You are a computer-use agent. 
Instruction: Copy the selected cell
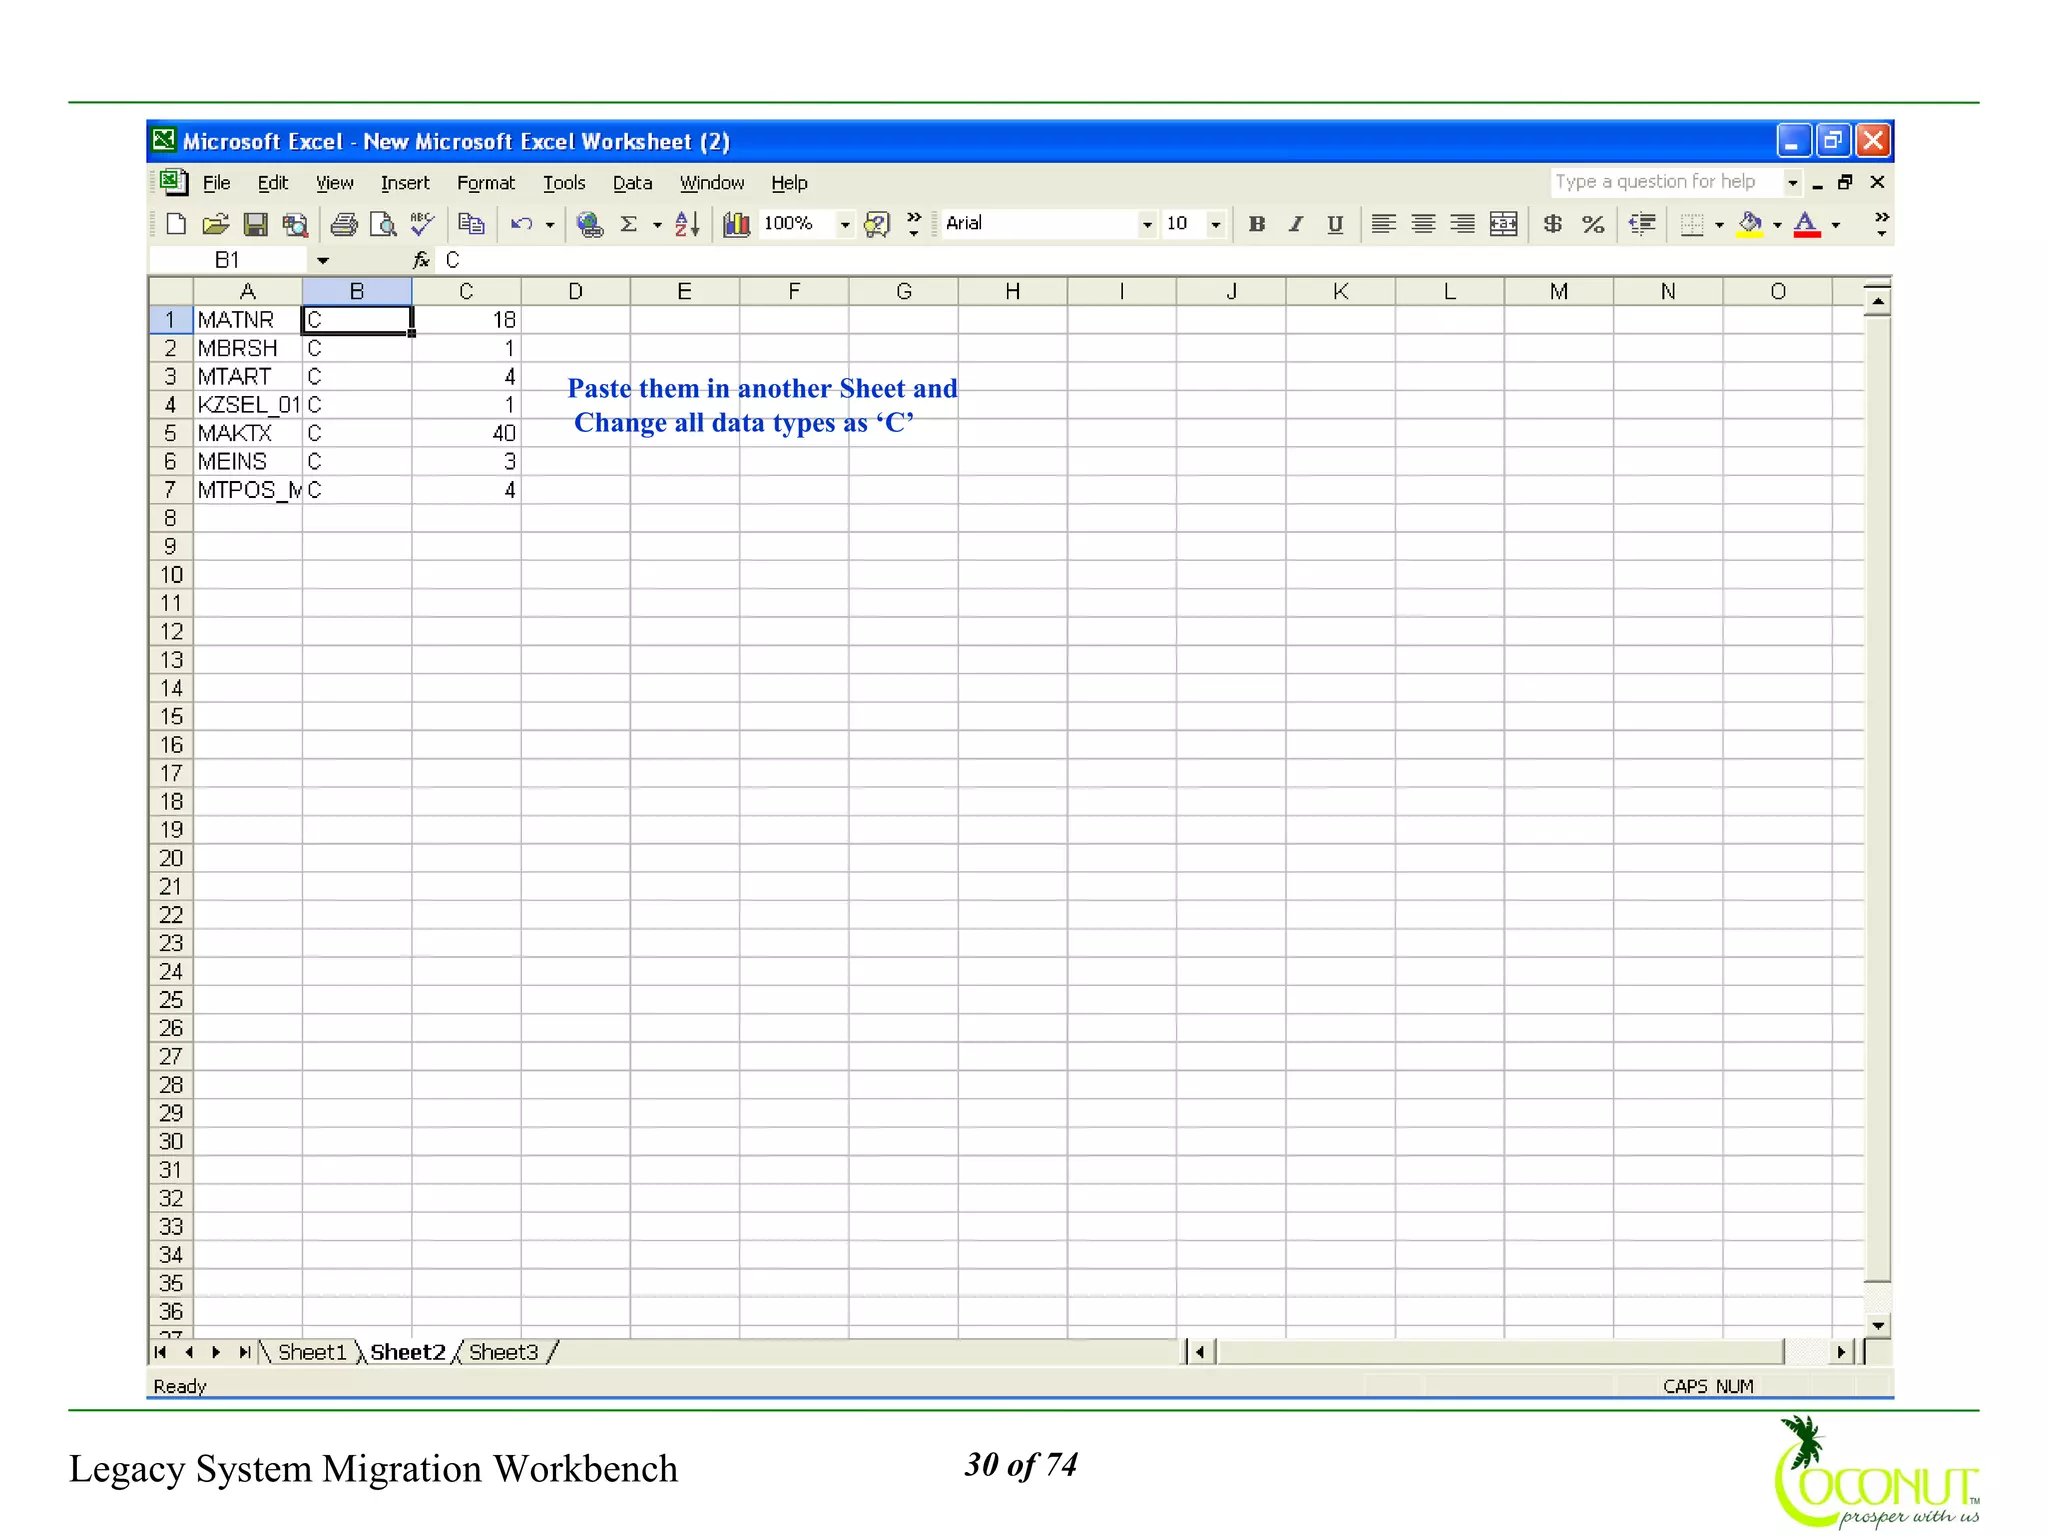[x=471, y=224]
